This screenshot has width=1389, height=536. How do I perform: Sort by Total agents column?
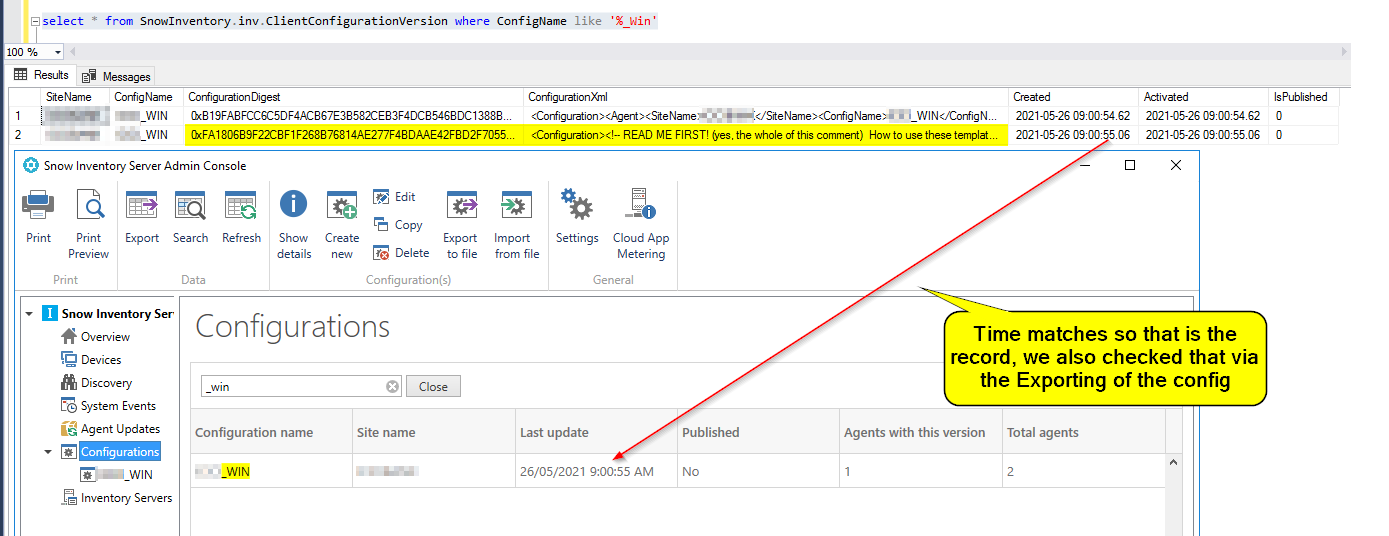click(x=1083, y=433)
